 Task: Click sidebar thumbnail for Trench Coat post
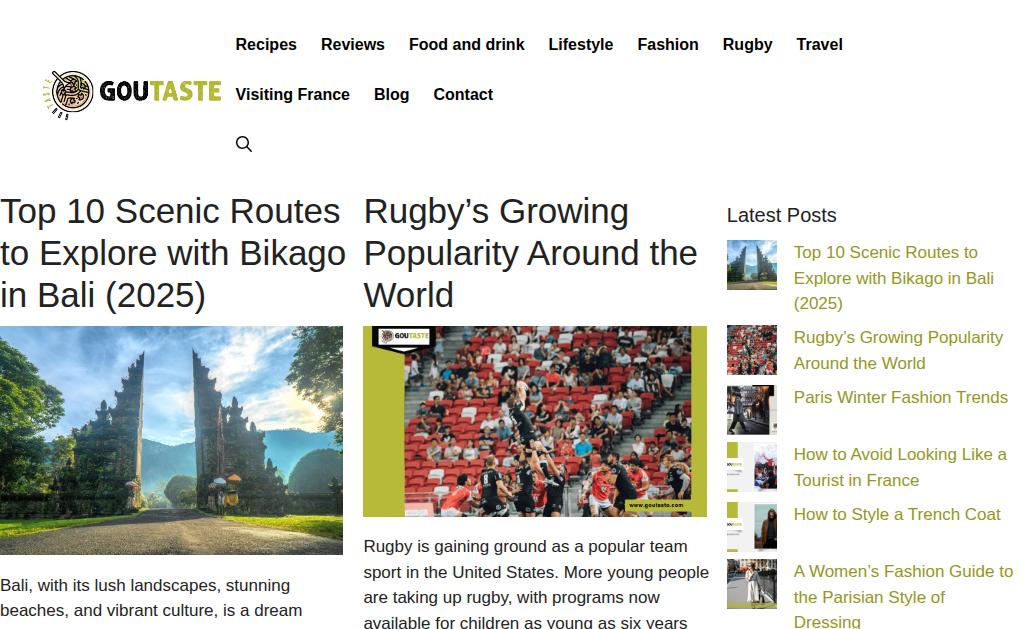click(752, 526)
